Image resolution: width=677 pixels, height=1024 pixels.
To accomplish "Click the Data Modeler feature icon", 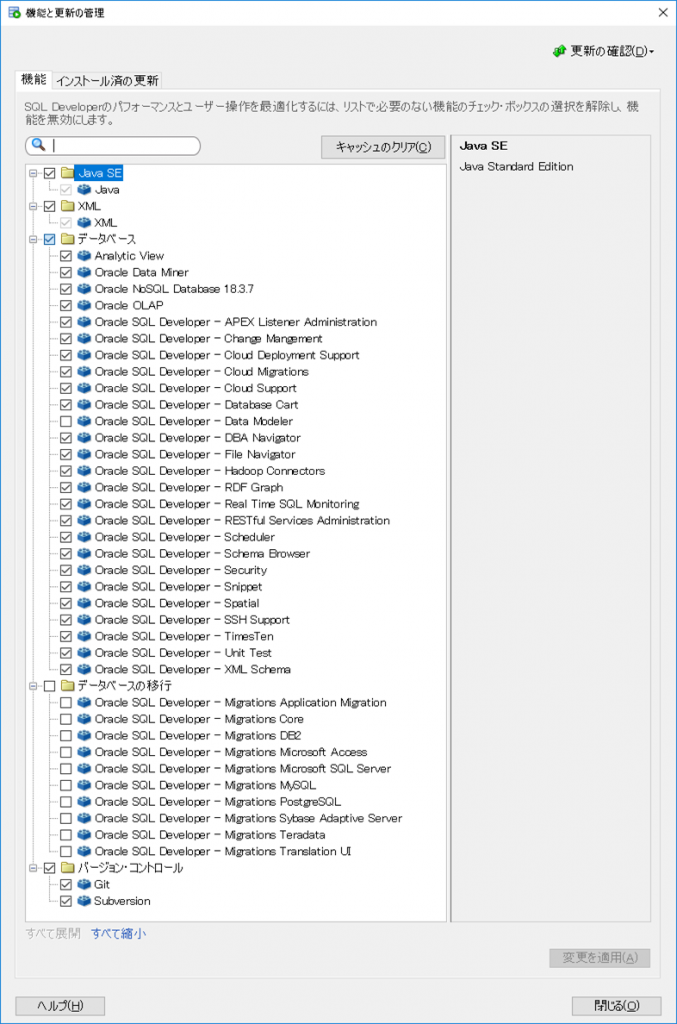I will tap(84, 421).
